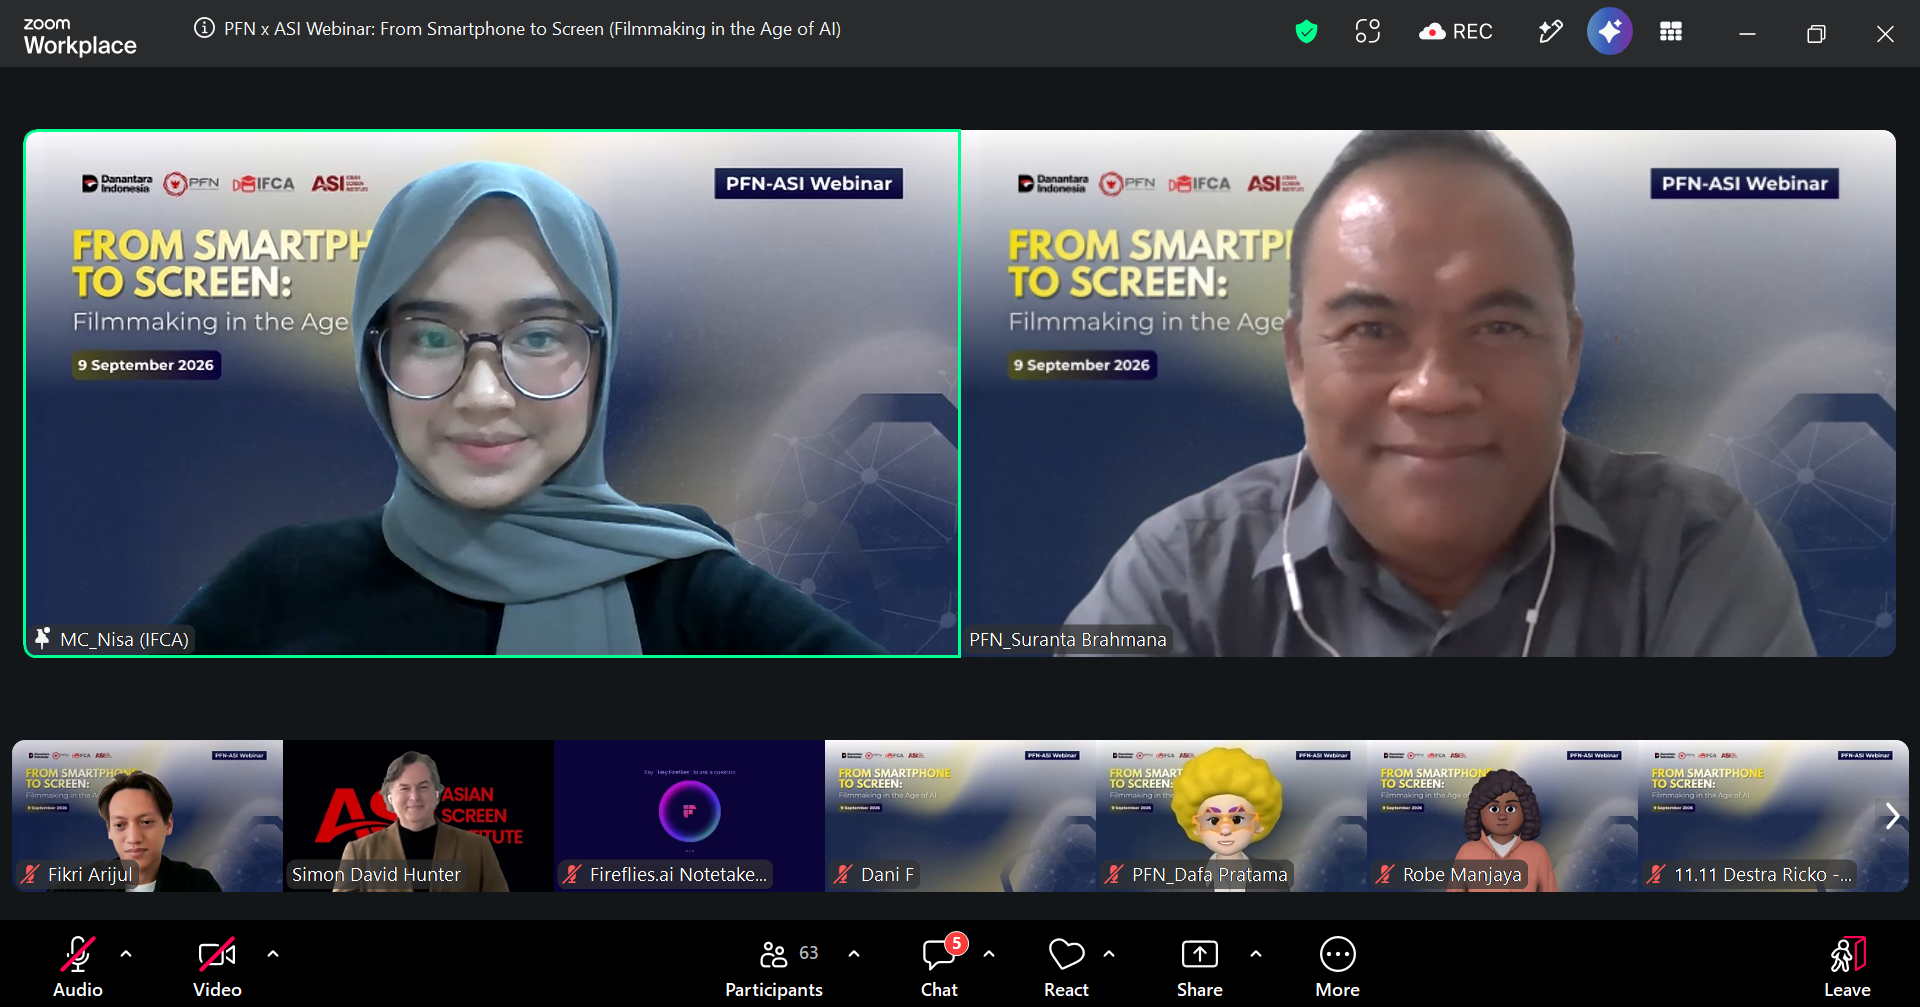Select PFN_Dafa Pratama avatar thumbnail
This screenshot has width=1920, height=1008.
1231,816
